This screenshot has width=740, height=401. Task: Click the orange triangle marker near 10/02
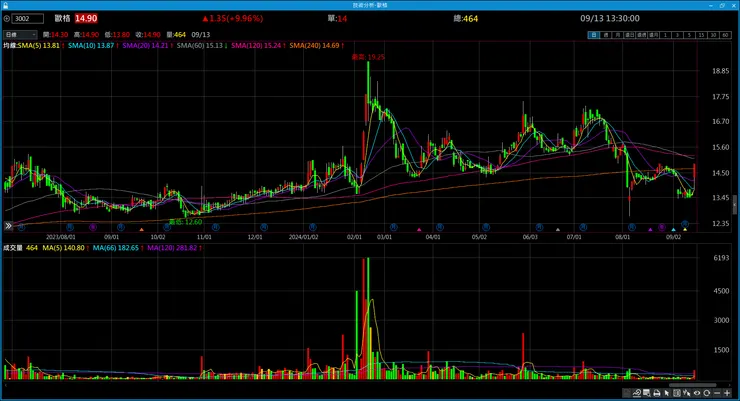pos(141,230)
